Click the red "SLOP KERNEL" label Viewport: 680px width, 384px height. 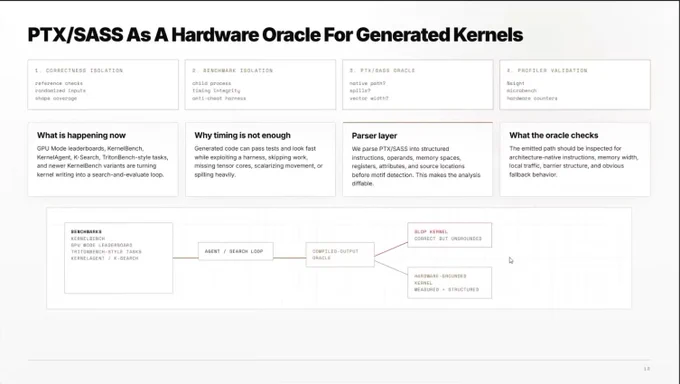coord(431,232)
